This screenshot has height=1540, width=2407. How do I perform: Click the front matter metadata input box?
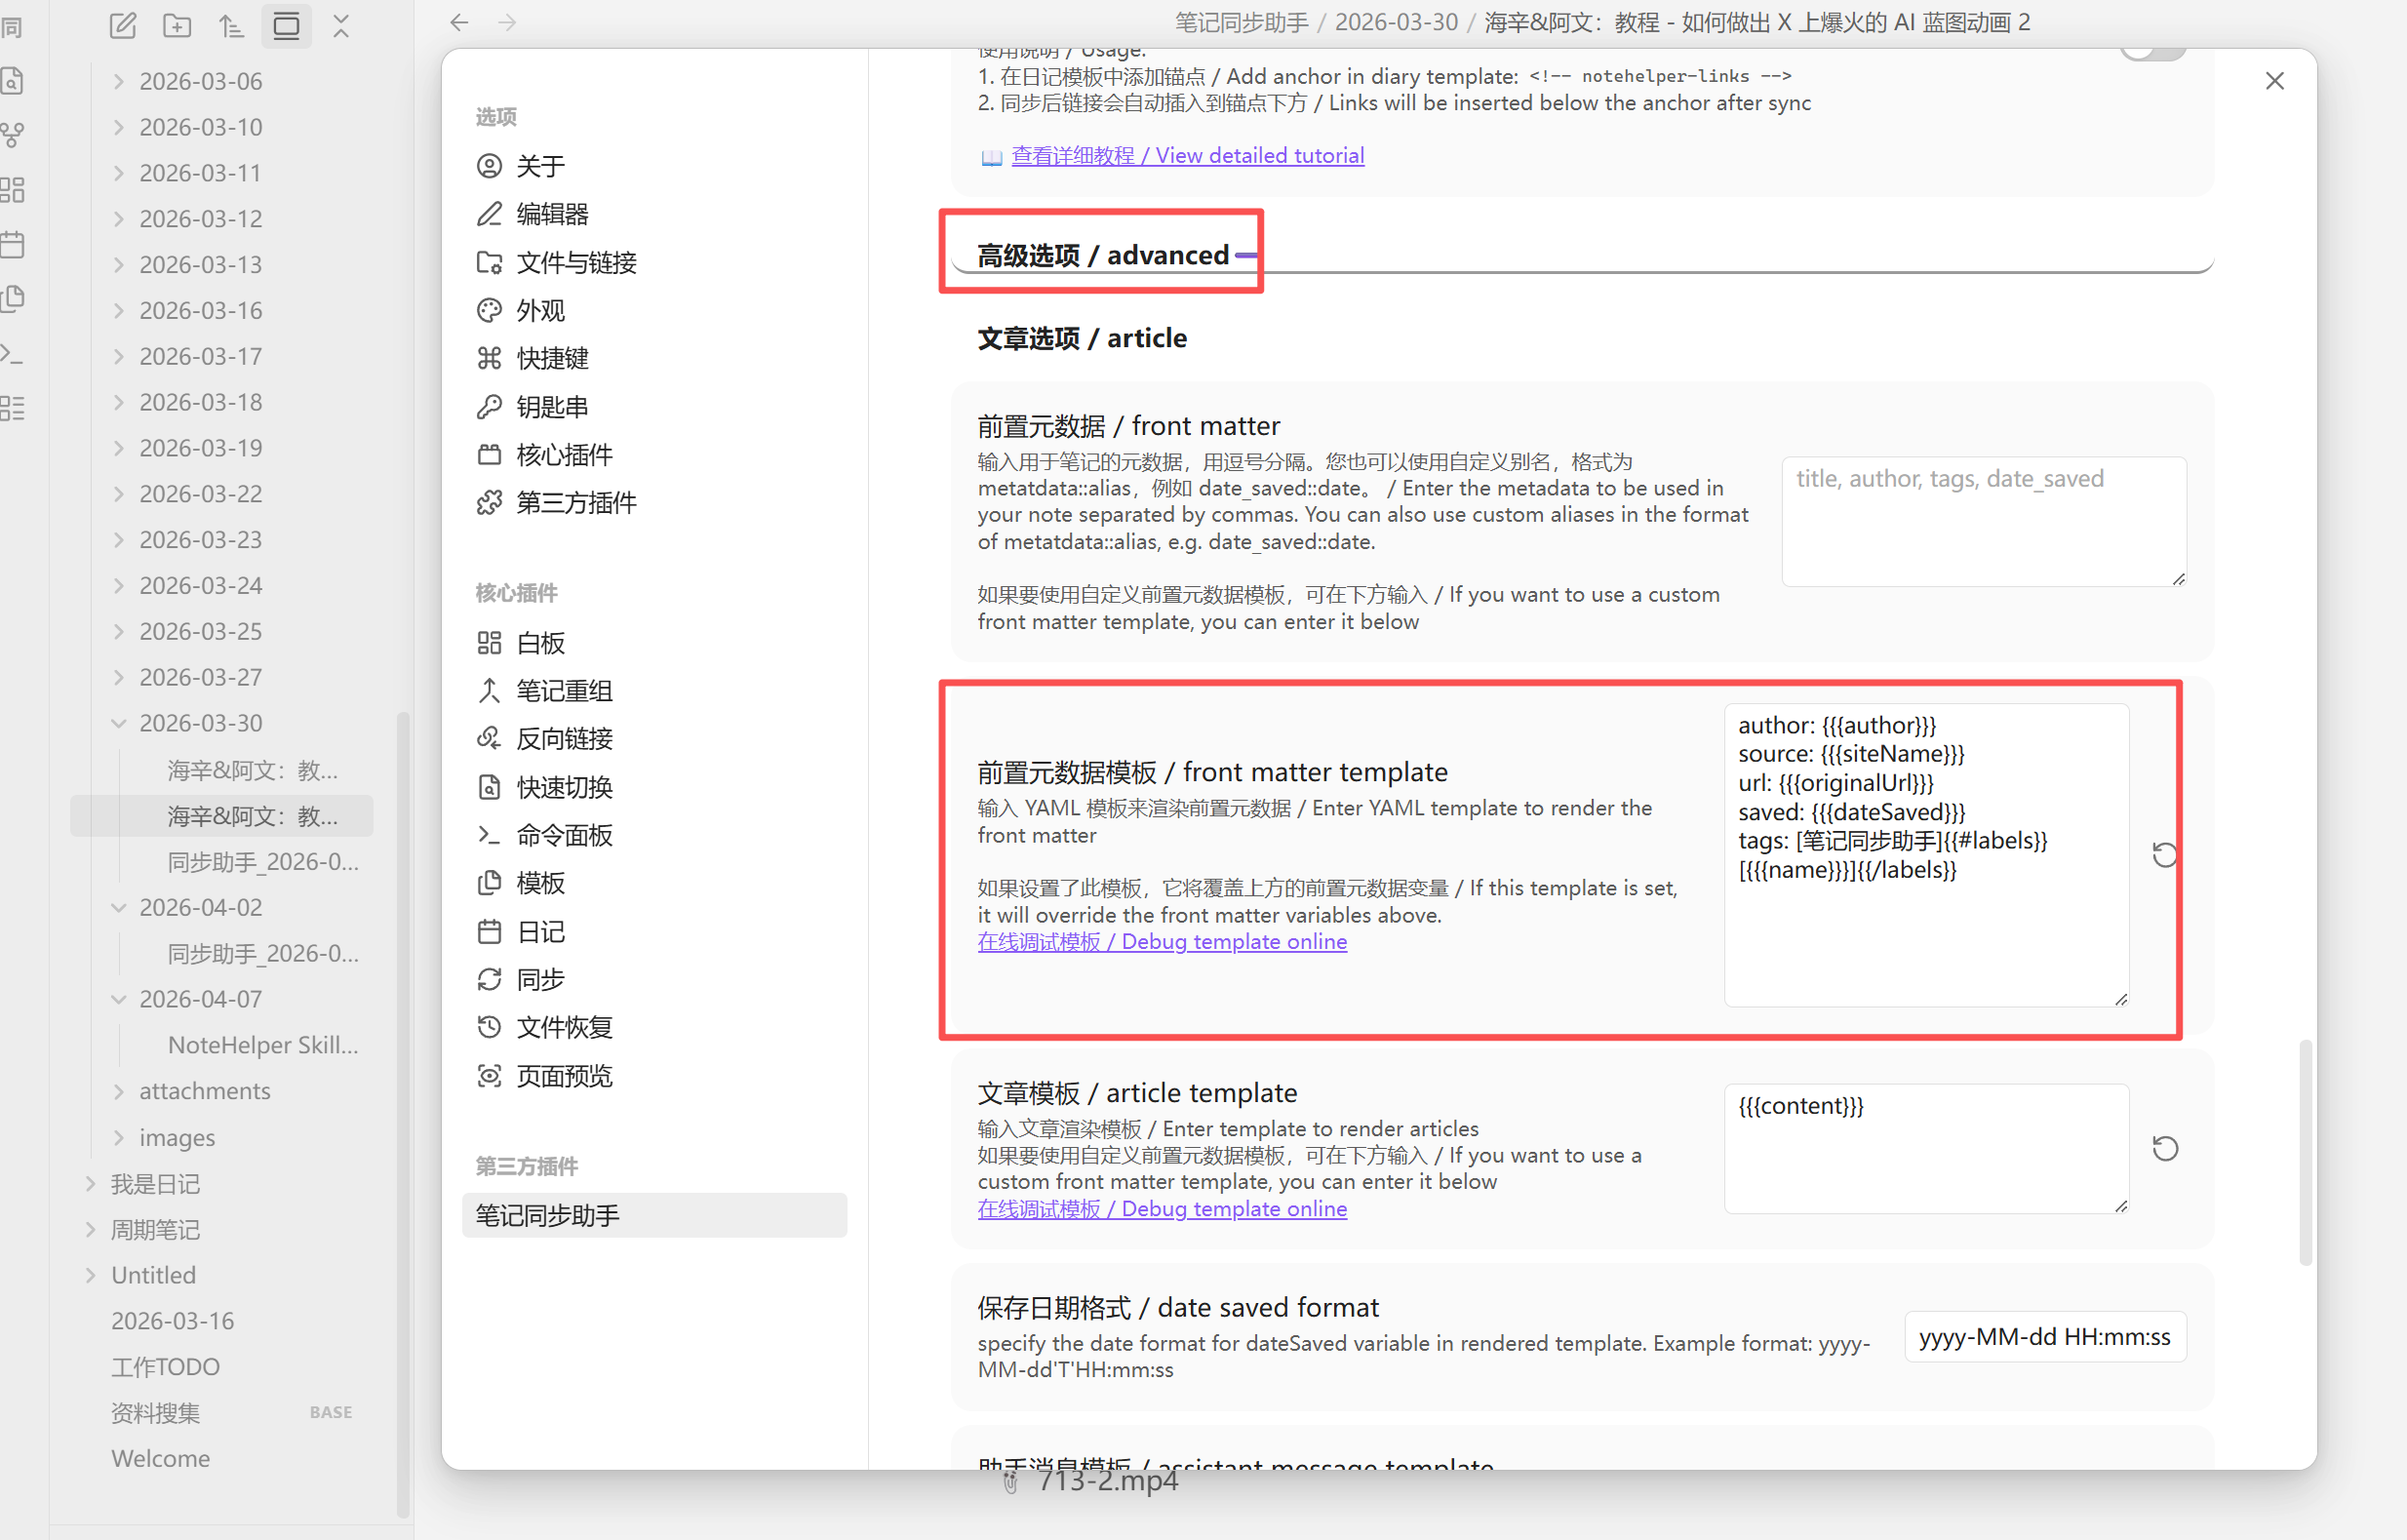[1983, 521]
